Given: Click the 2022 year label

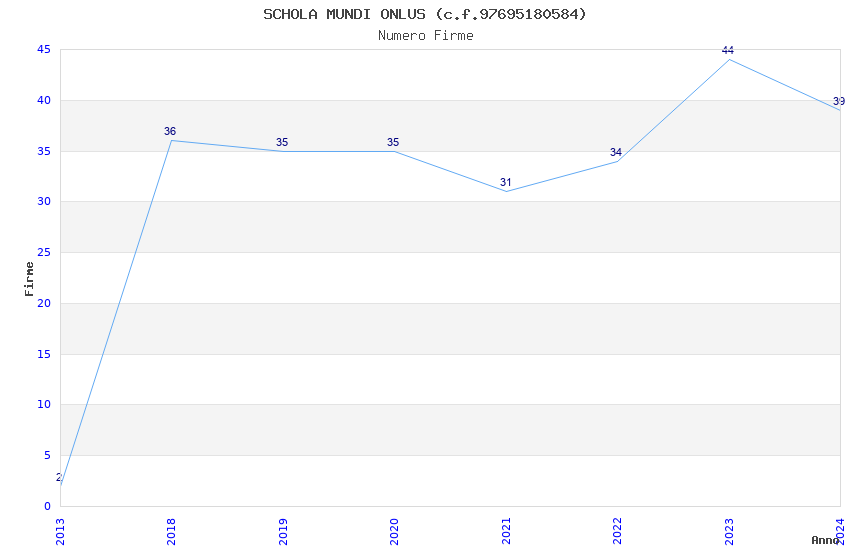Looking at the screenshot, I should [617, 532].
